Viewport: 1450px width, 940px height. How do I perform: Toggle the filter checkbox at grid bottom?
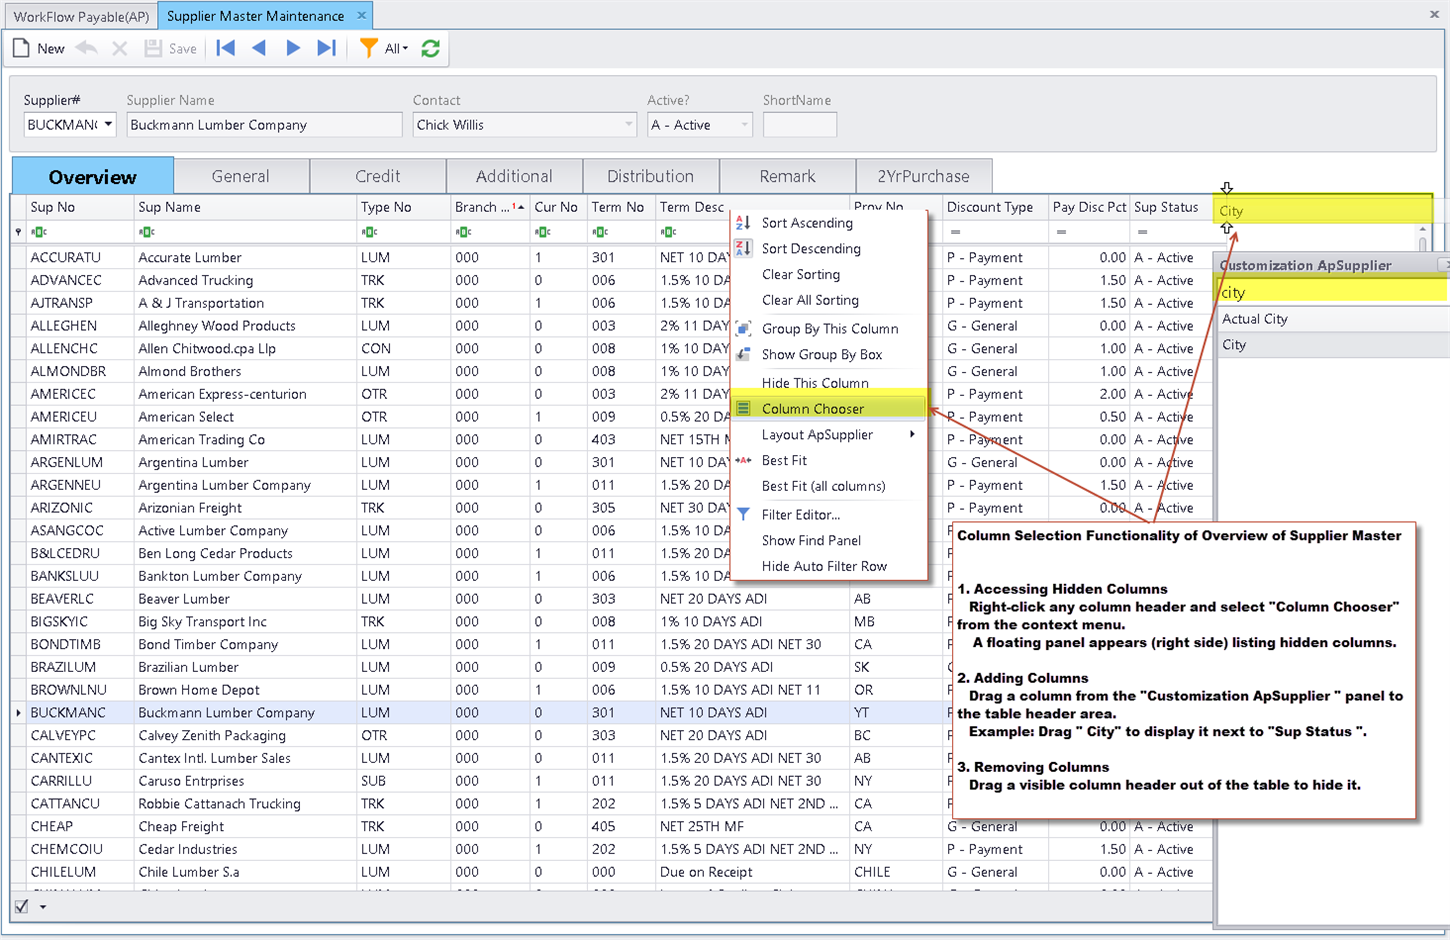point(22,907)
